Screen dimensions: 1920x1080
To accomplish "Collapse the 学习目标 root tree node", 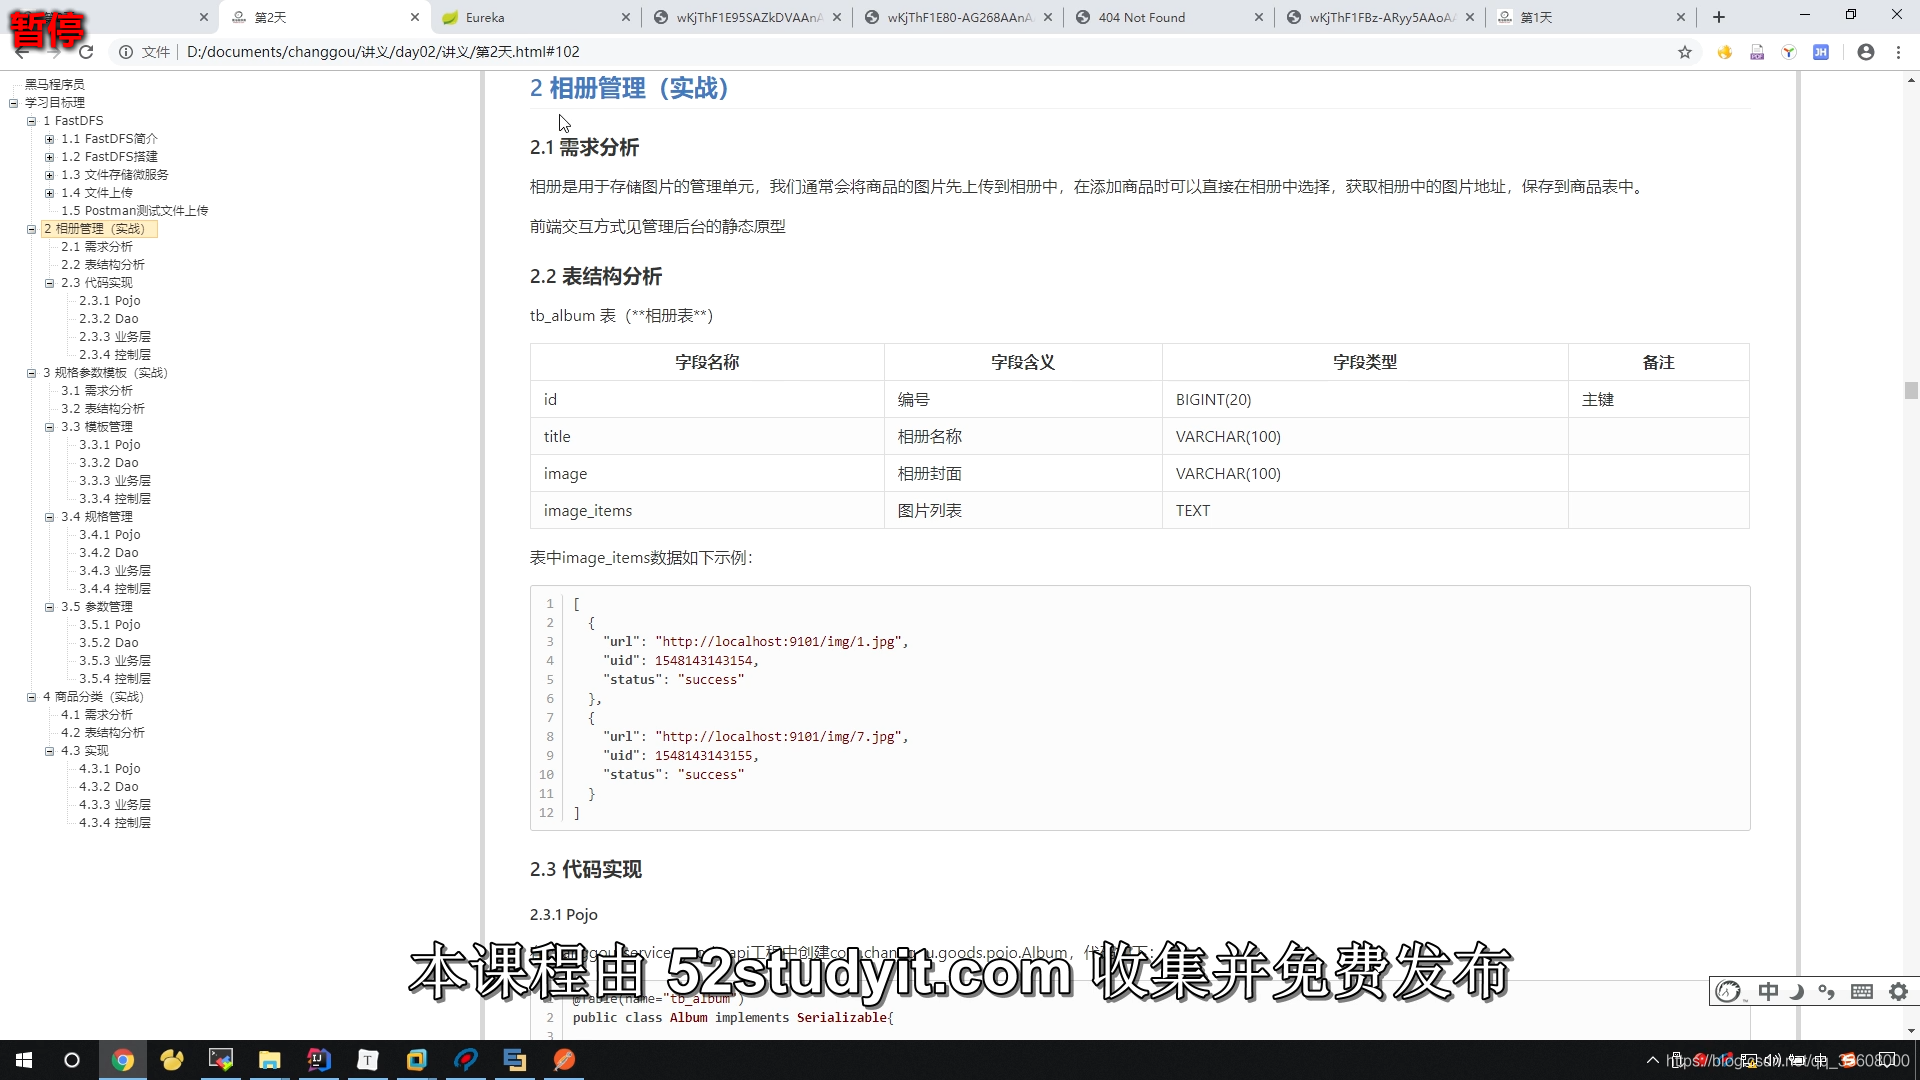I will pos(14,103).
